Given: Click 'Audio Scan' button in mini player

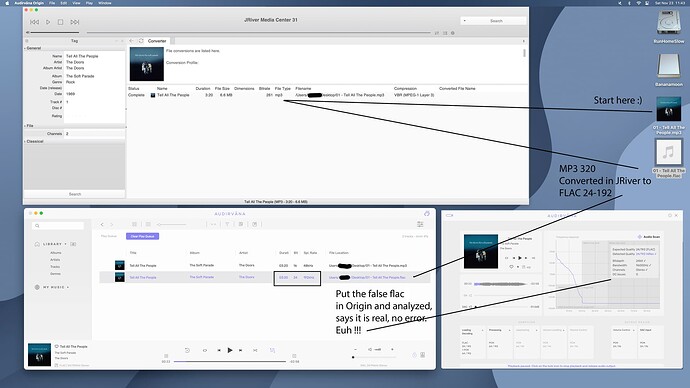Looking at the screenshot, I should 649,237.
